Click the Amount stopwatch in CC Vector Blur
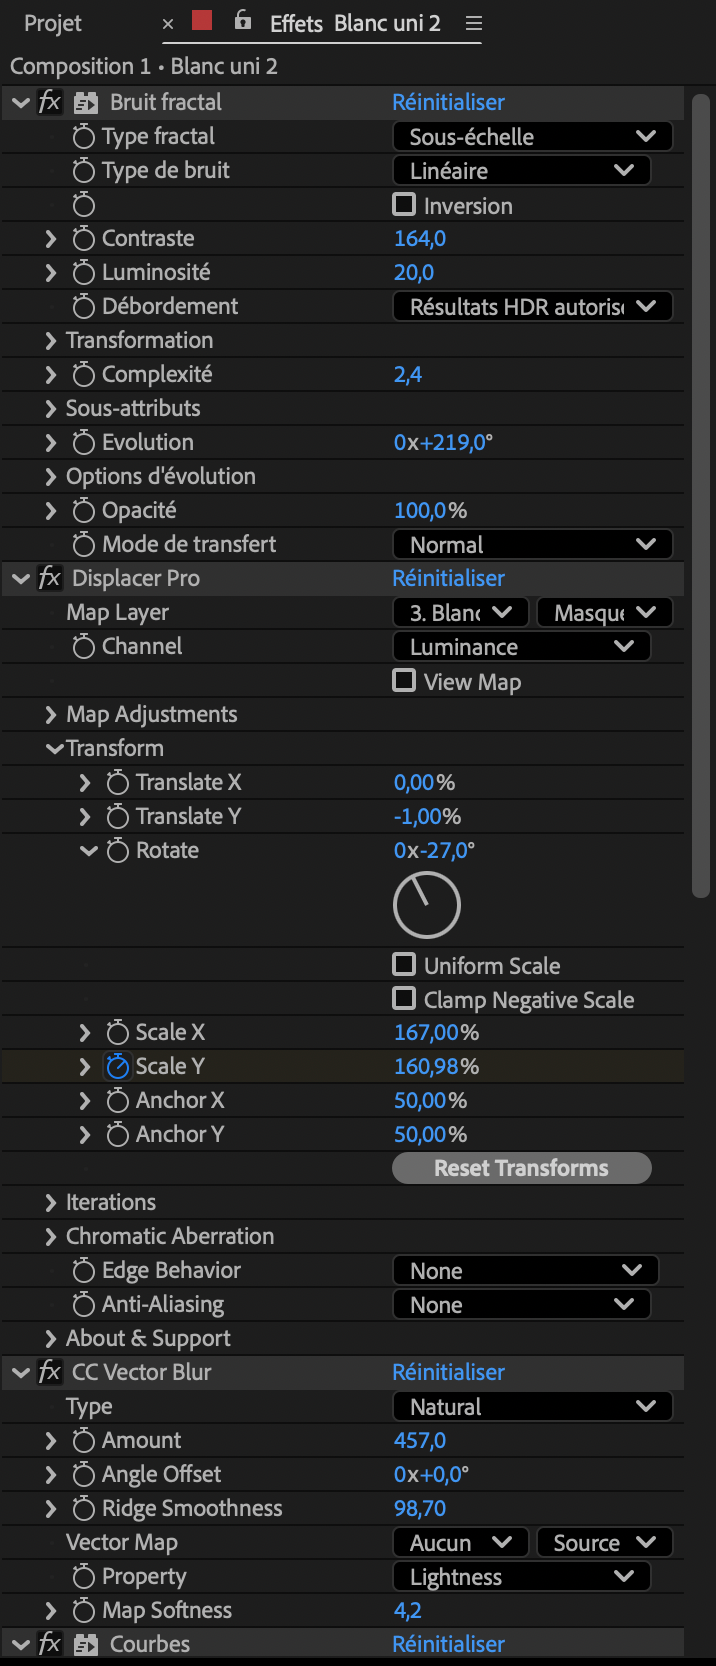The height and width of the screenshot is (1666, 716). (x=84, y=1441)
